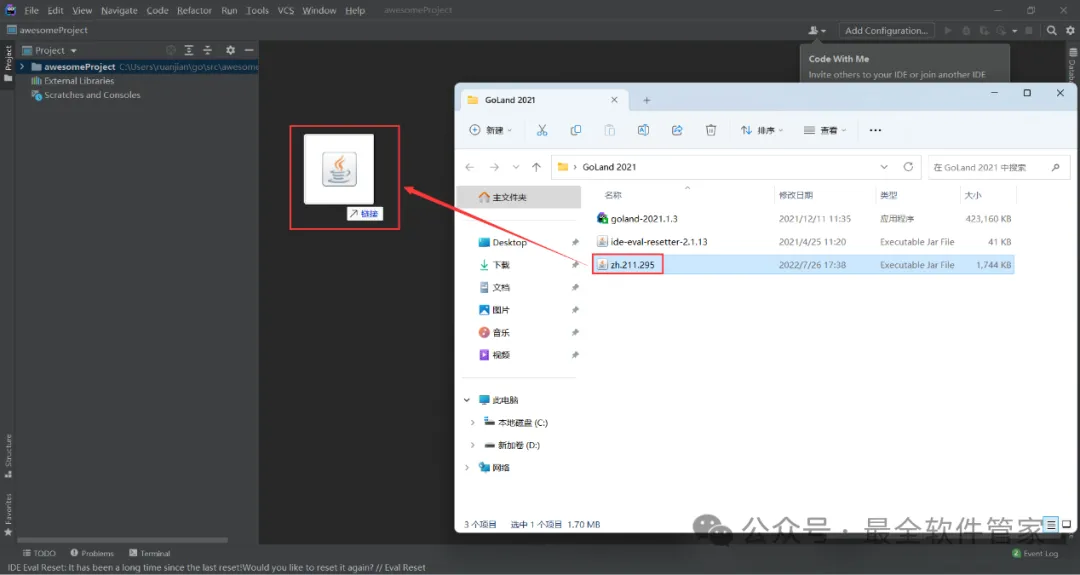Screen dimensions: 1080x575
Task: Open the TODO tool window tab
Action: pos(39,553)
